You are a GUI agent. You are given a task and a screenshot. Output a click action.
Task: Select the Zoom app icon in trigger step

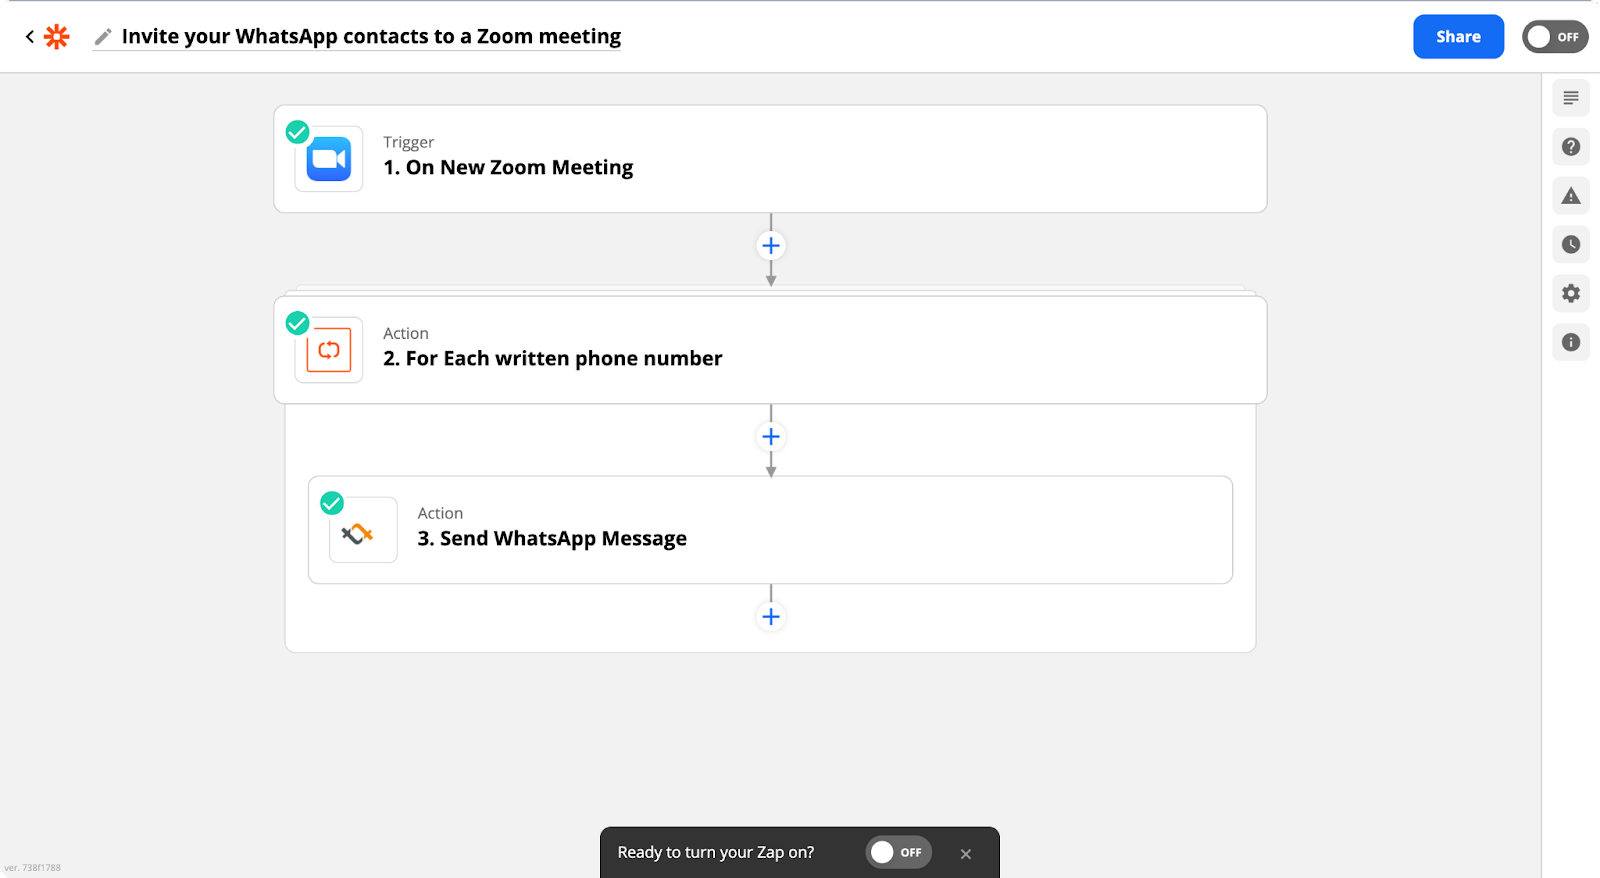[x=329, y=159]
